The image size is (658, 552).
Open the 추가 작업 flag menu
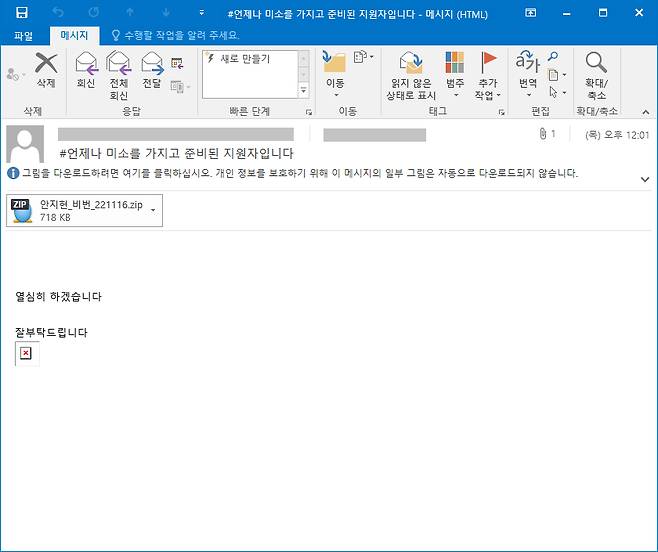tap(488, 76)
